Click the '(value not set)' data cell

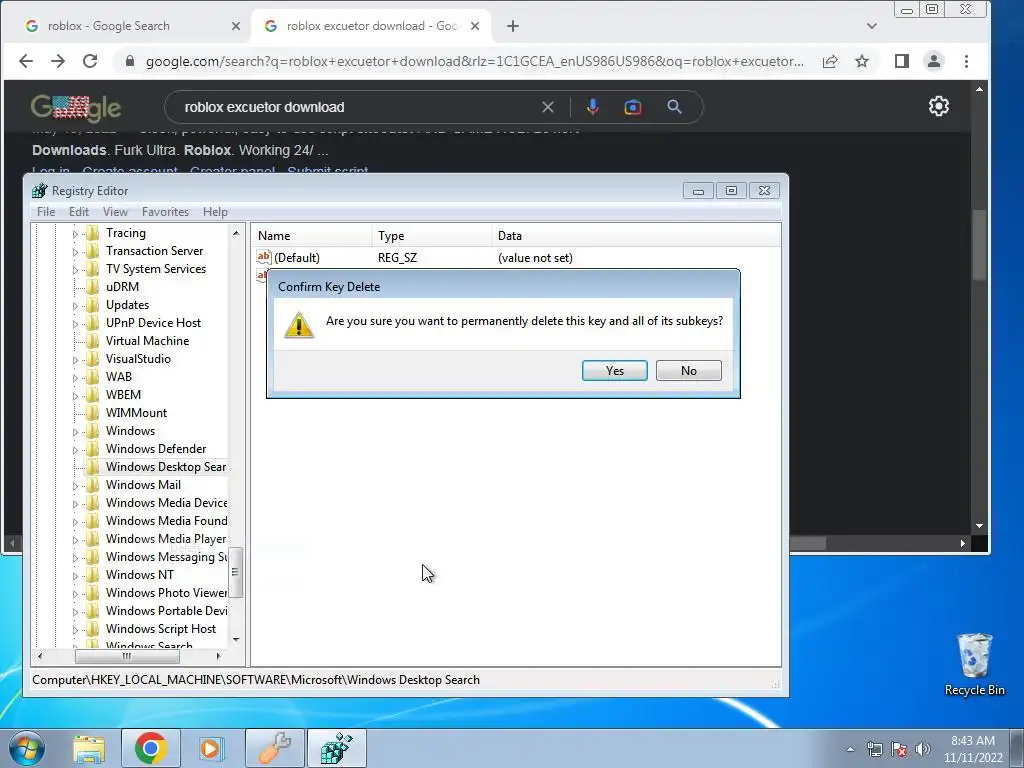pyautogui.click(x=535, y=258)
